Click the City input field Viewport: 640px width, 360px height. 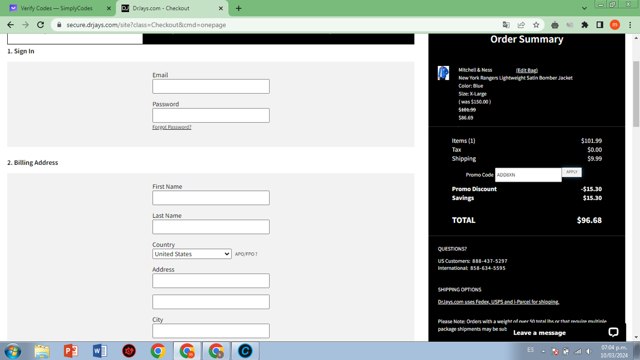pyautogui.click(x=211, y=331)
